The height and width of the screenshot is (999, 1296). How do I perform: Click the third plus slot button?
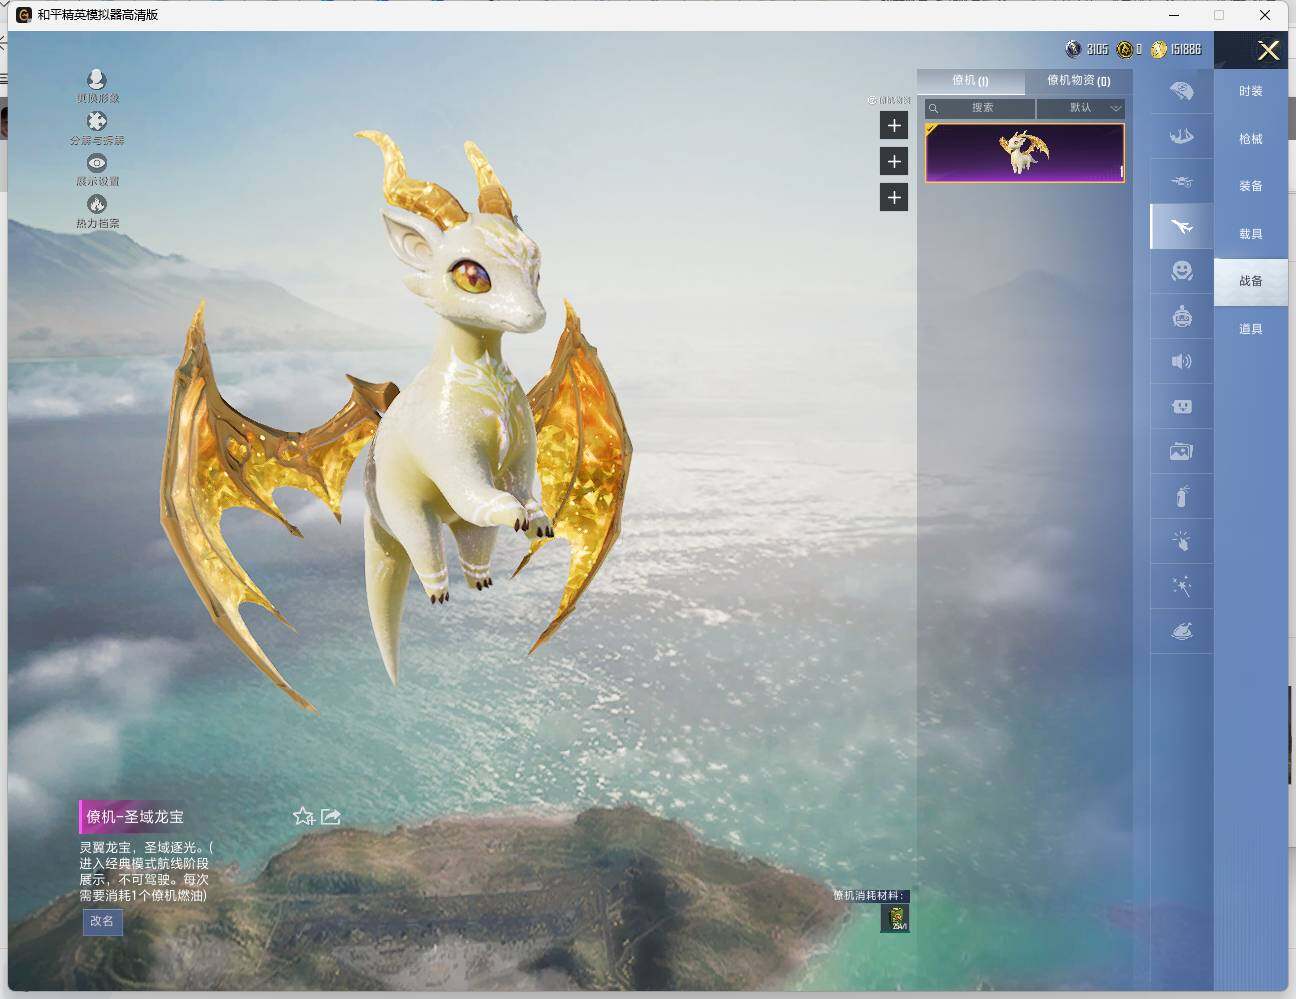click(x=894, y=197)
